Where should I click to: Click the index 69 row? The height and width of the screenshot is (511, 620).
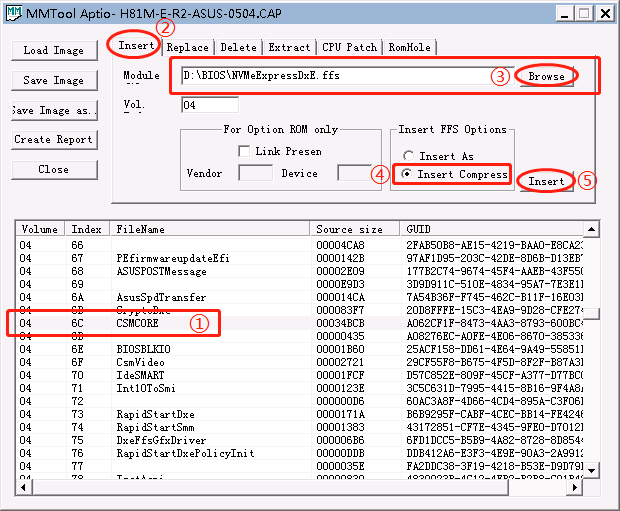tap(300, 284)
